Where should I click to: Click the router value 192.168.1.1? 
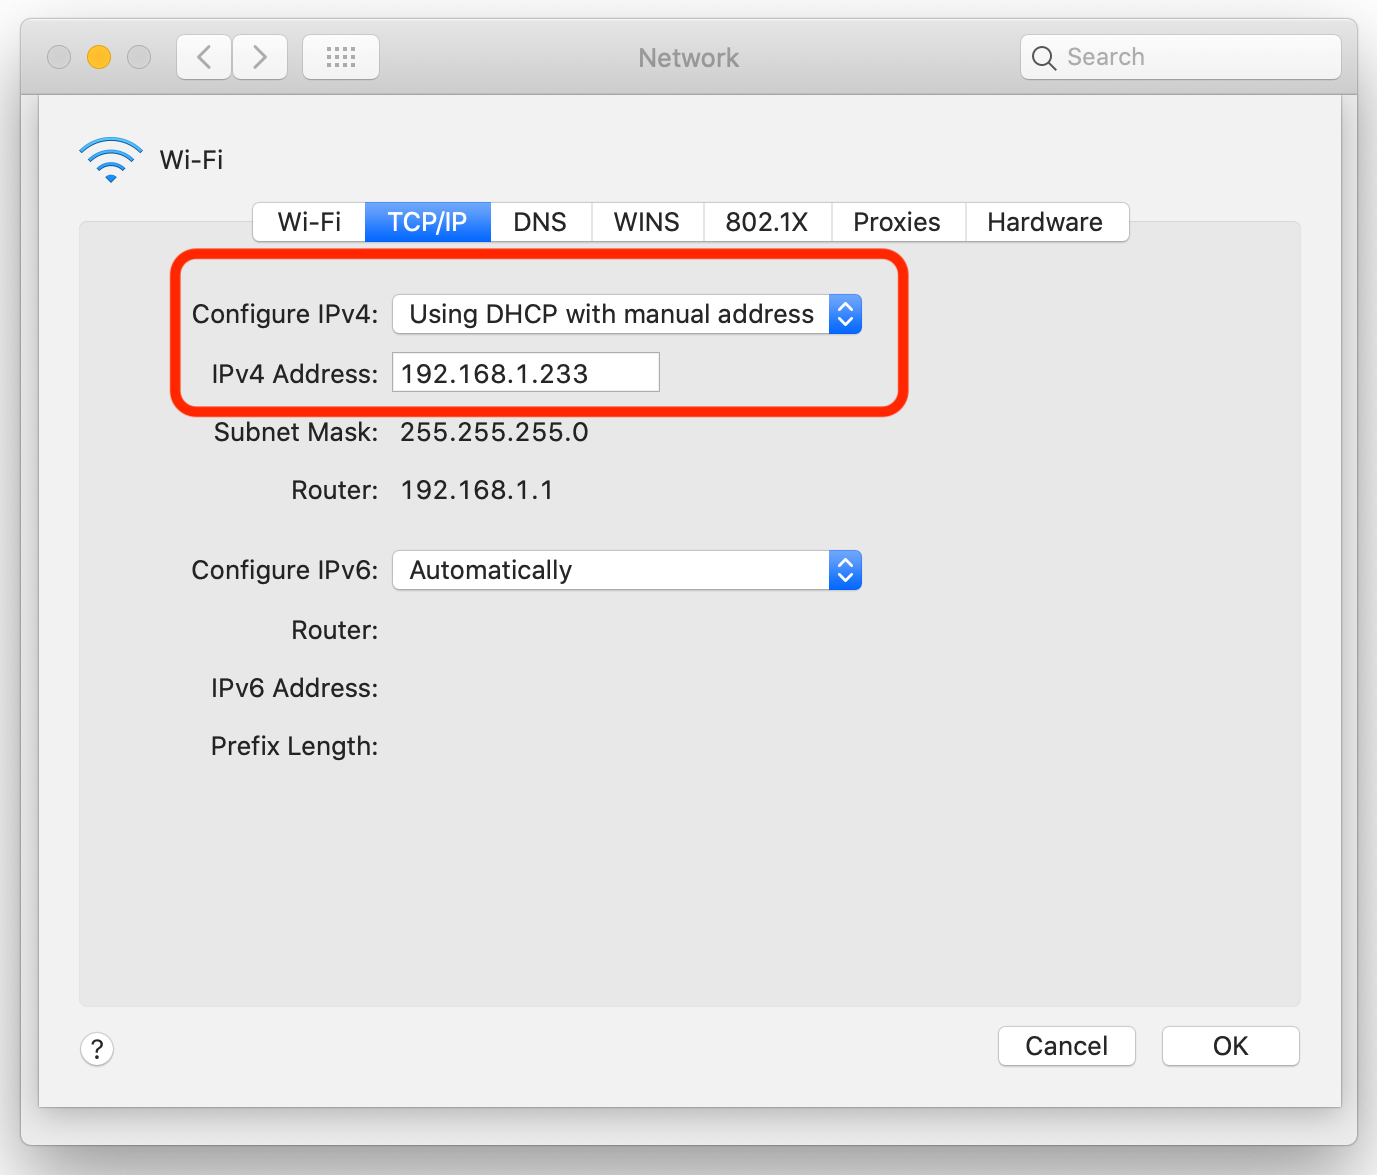tap(477, 490)
